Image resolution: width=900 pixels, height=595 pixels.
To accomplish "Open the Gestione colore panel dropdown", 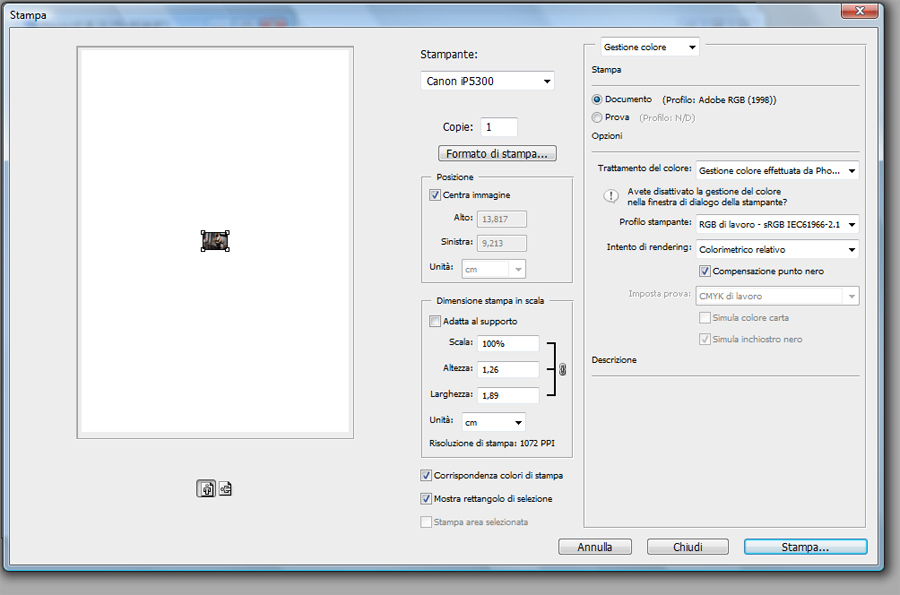I will 649,47.
